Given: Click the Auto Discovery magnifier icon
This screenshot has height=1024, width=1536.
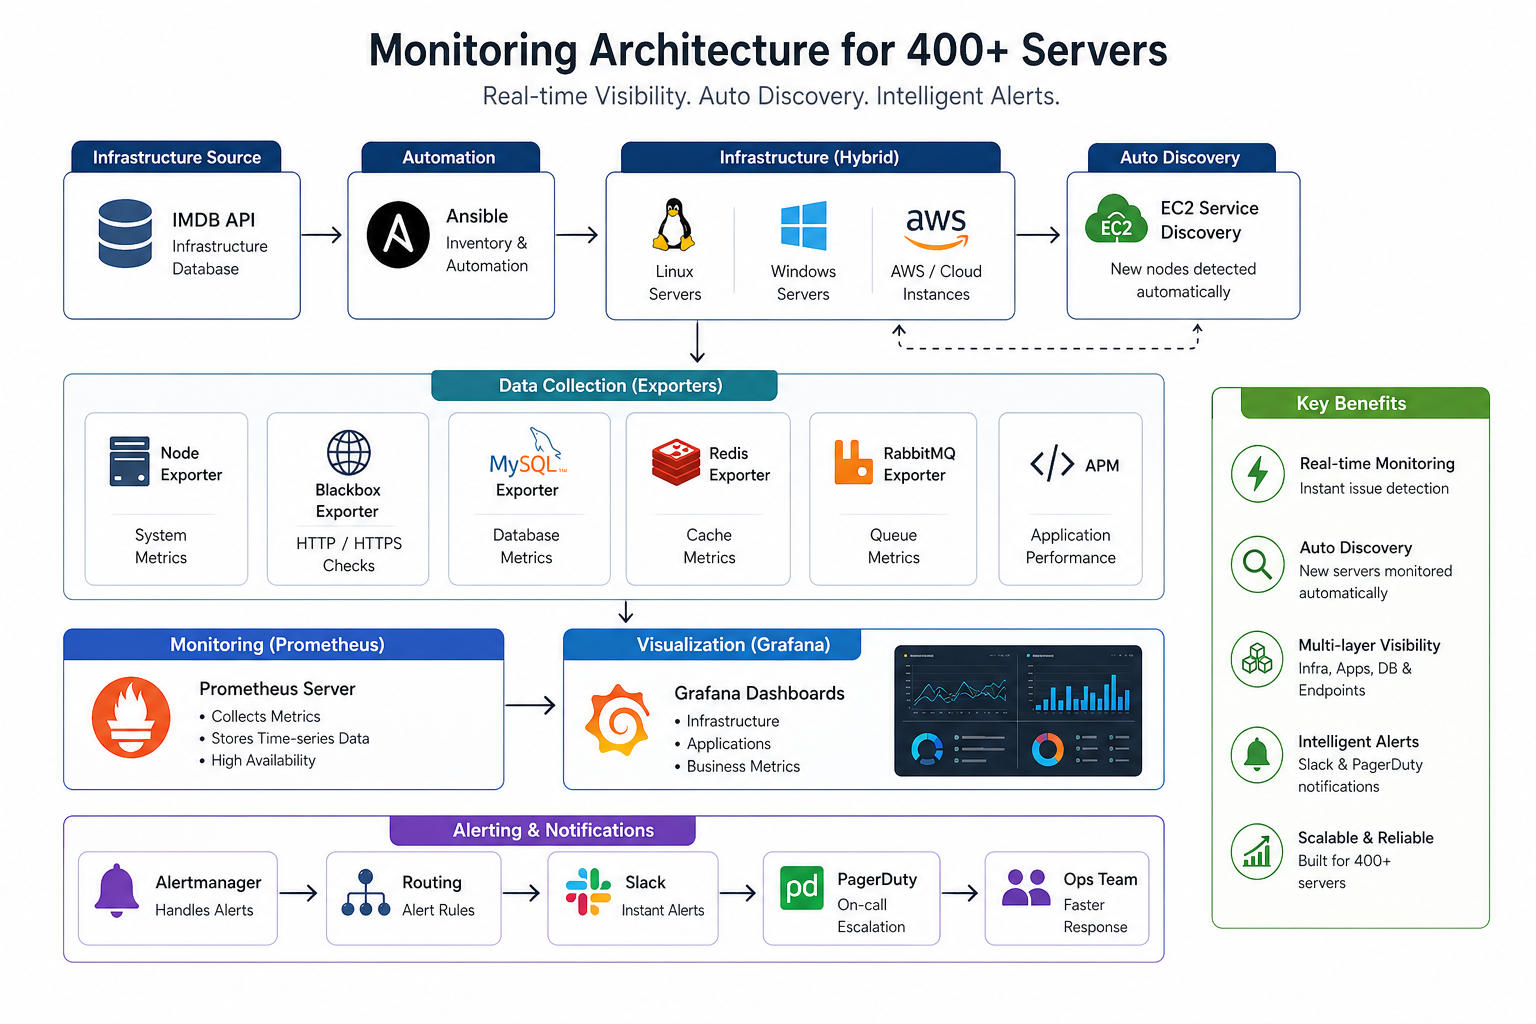Looking at the screenshot, I should point(1258,565).
